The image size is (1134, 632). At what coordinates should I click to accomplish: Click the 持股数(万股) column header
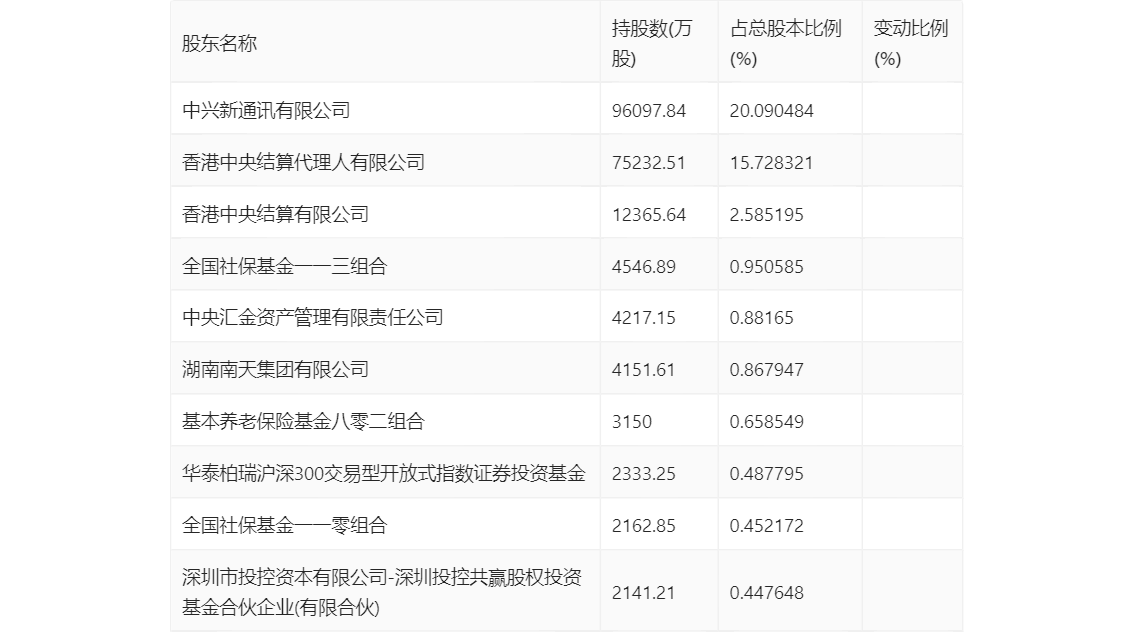[x=652, y=43]
